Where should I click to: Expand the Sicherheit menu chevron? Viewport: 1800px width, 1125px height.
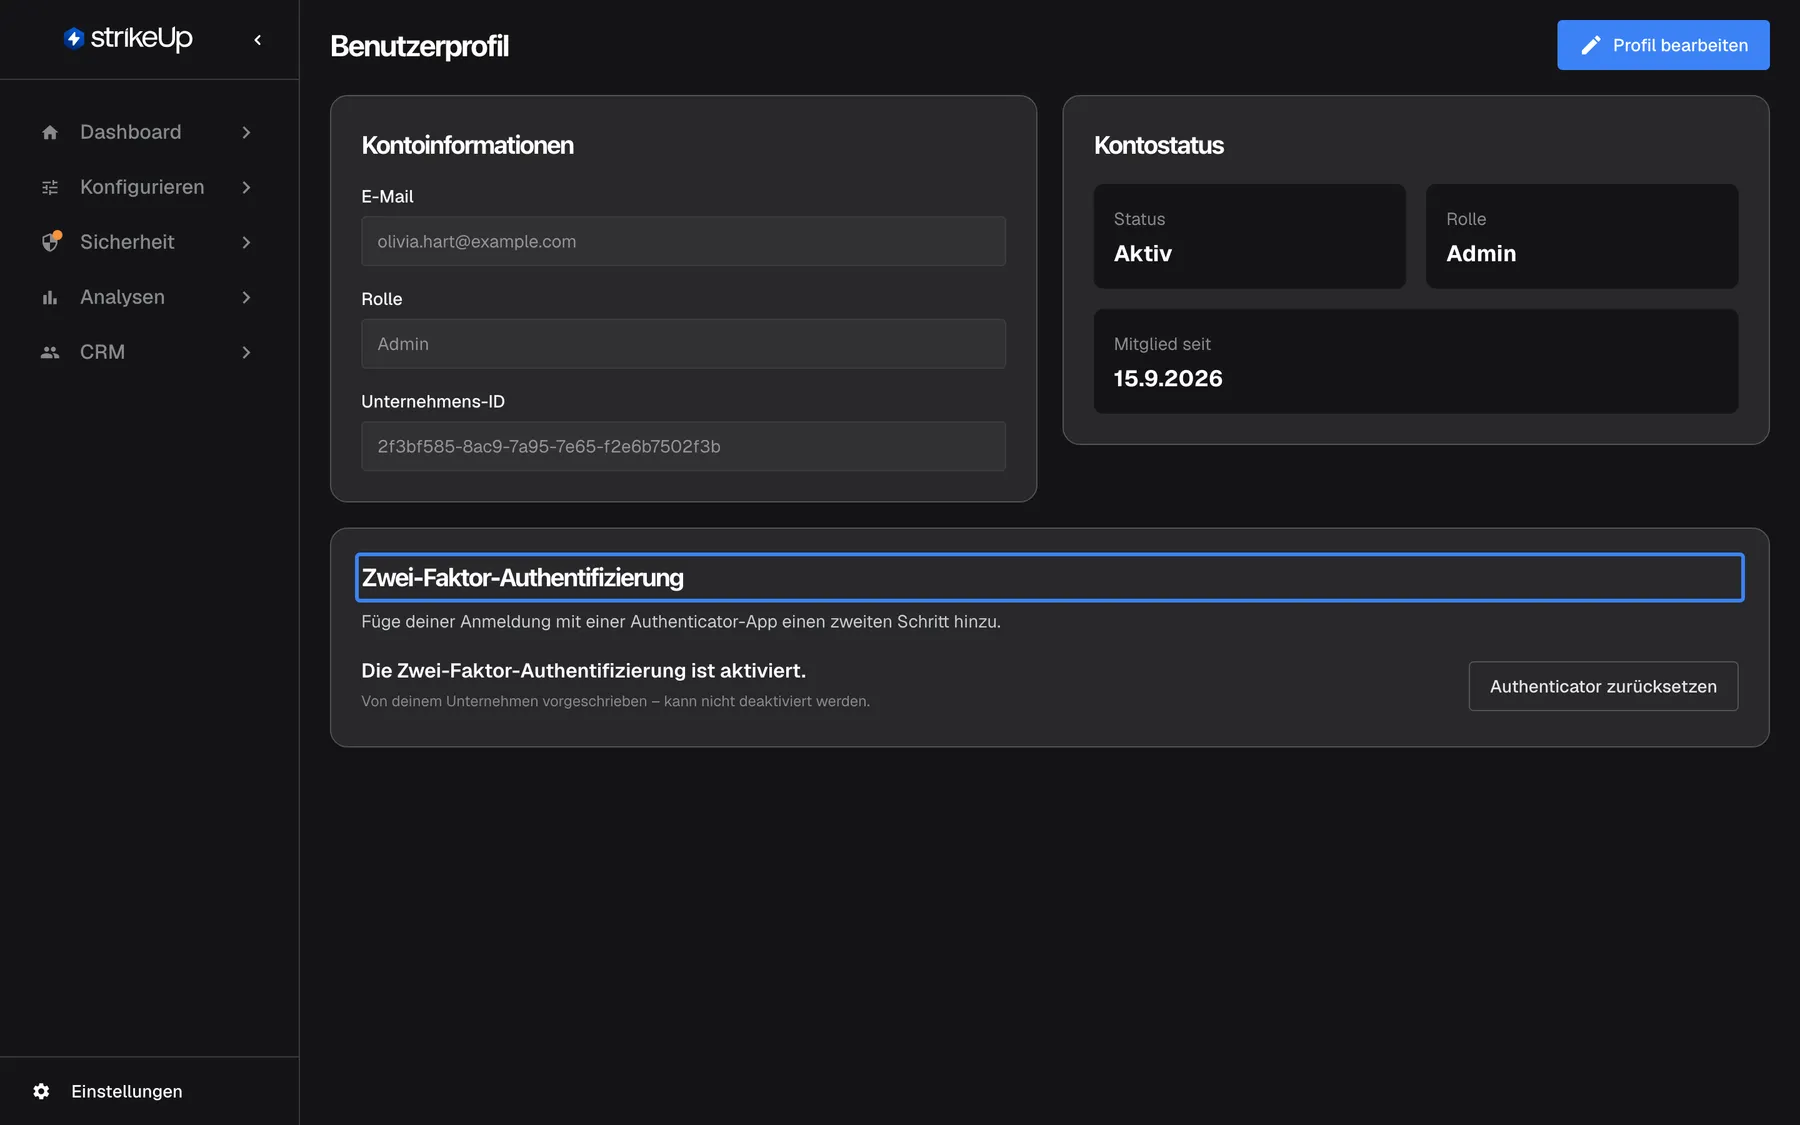(x=246, y=242)
